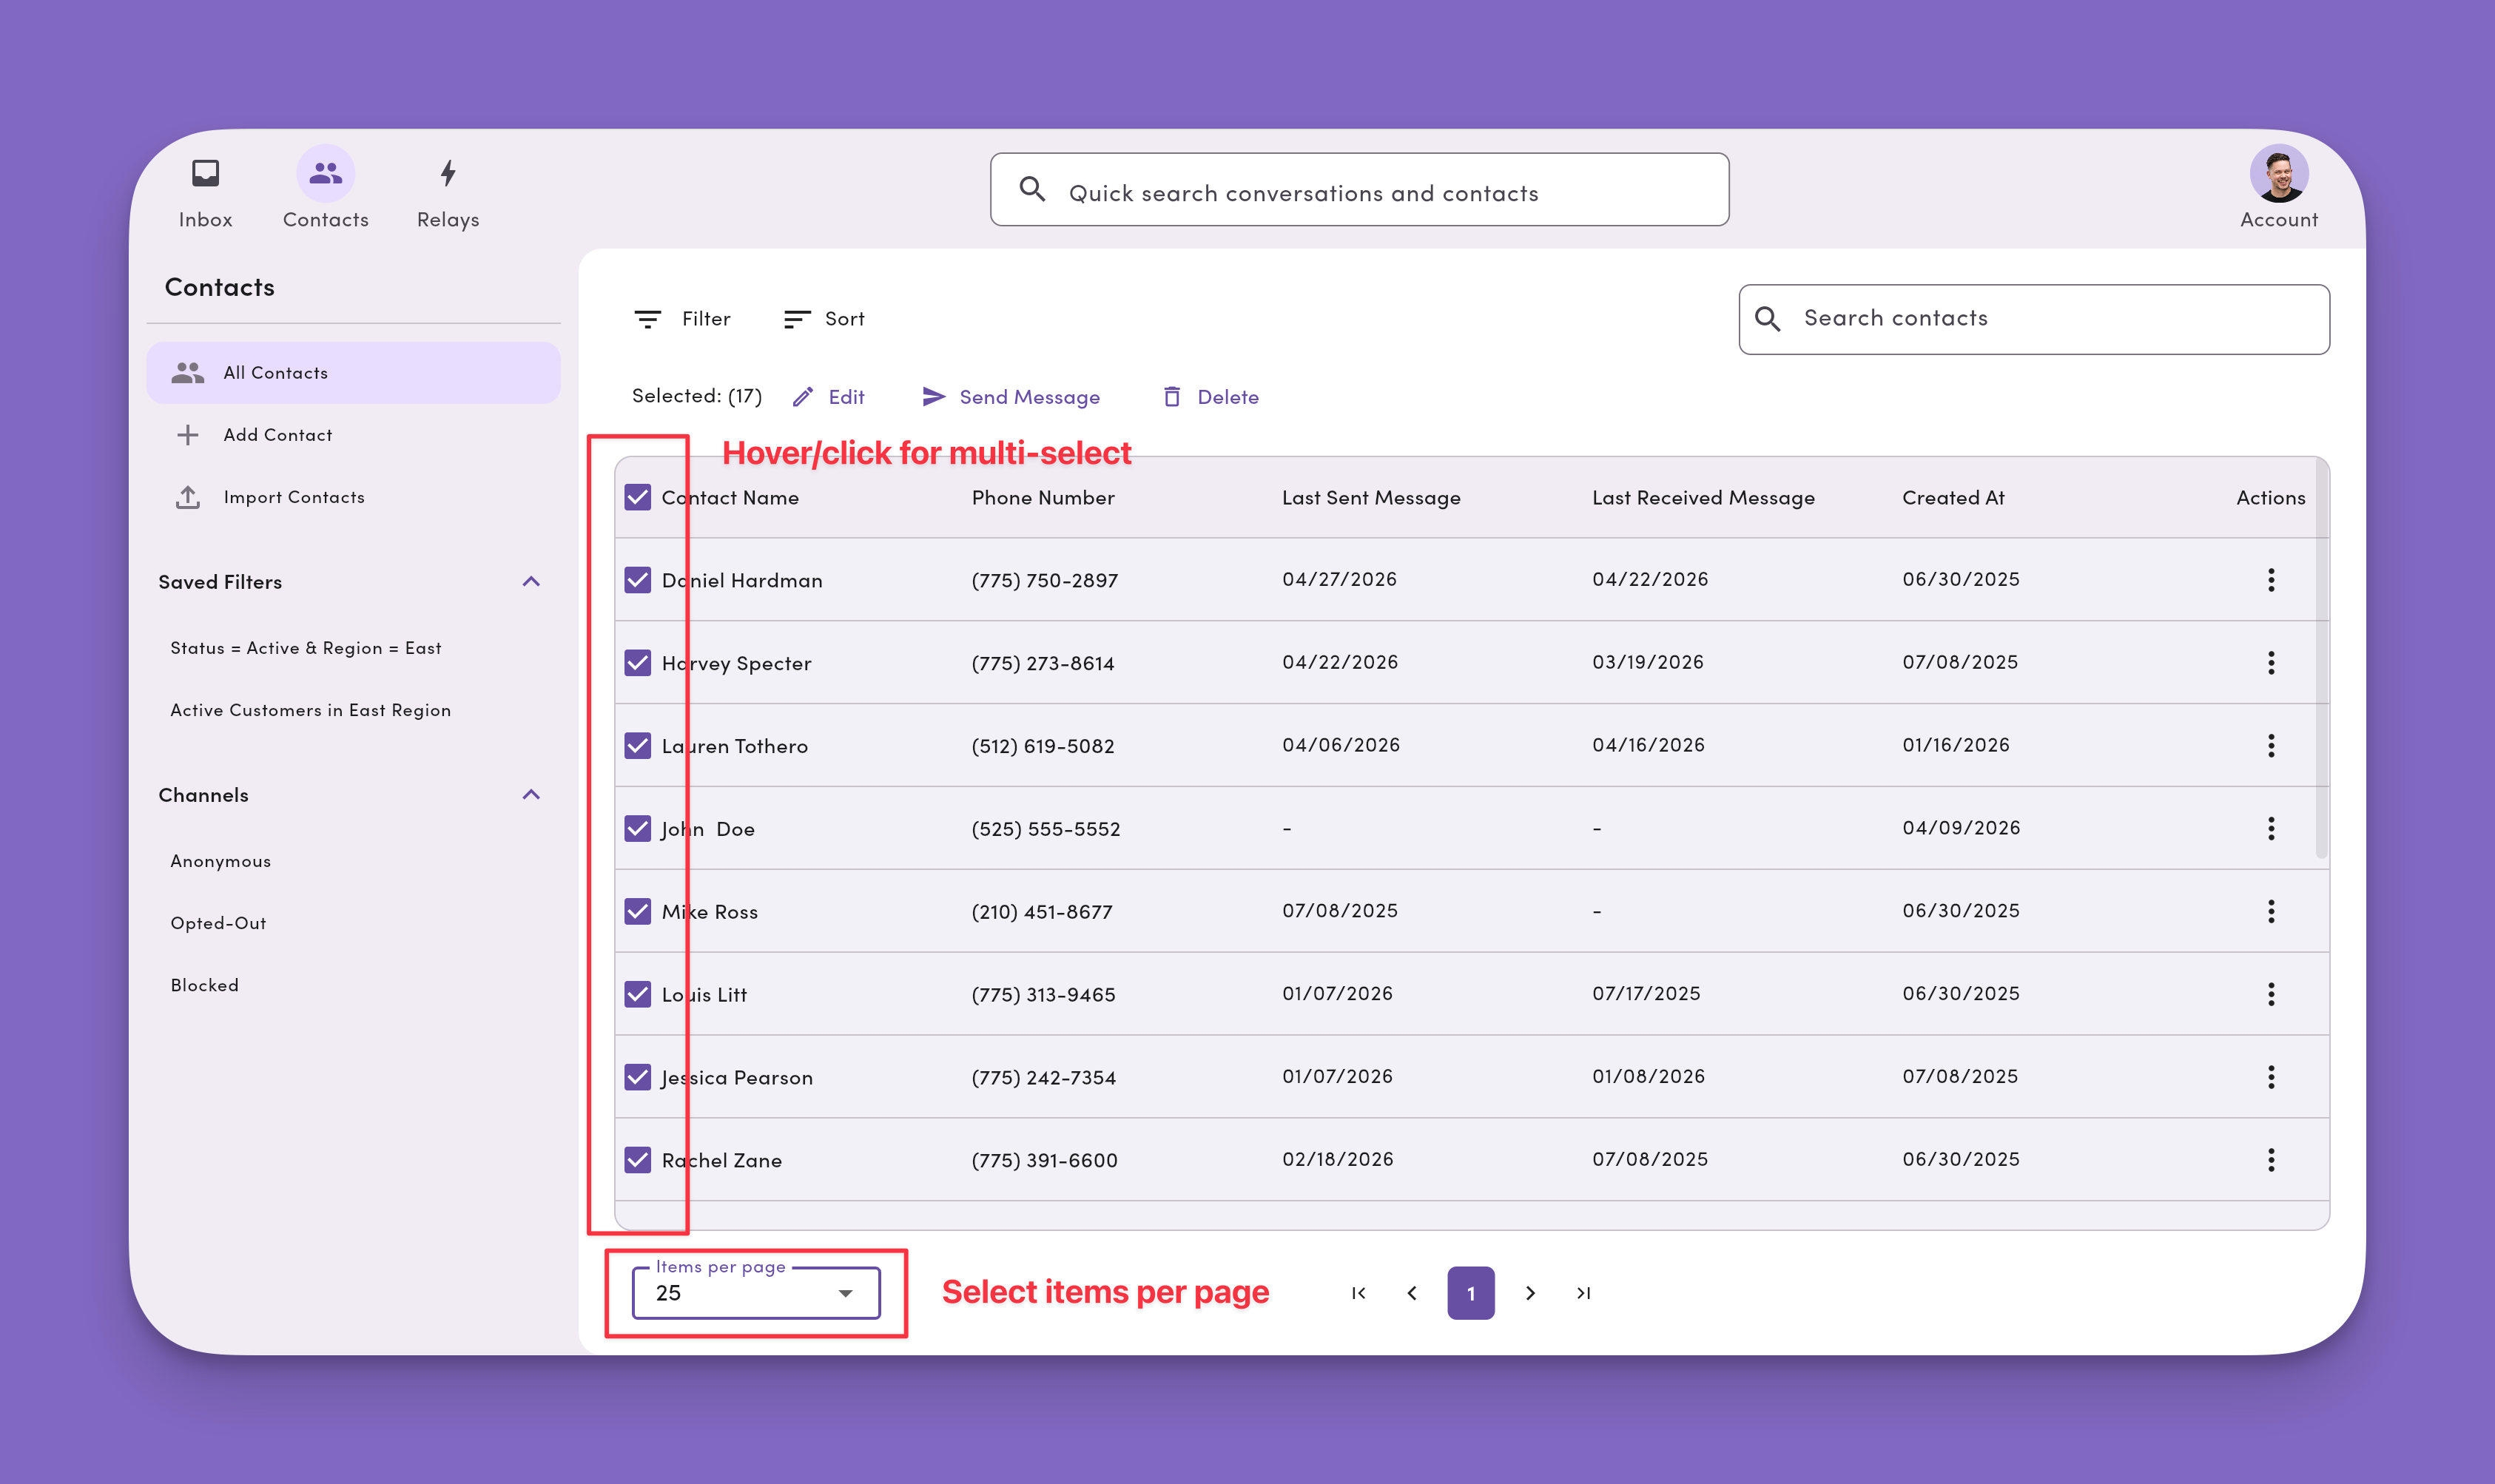Click the Created At column header

click(1953, 498)
